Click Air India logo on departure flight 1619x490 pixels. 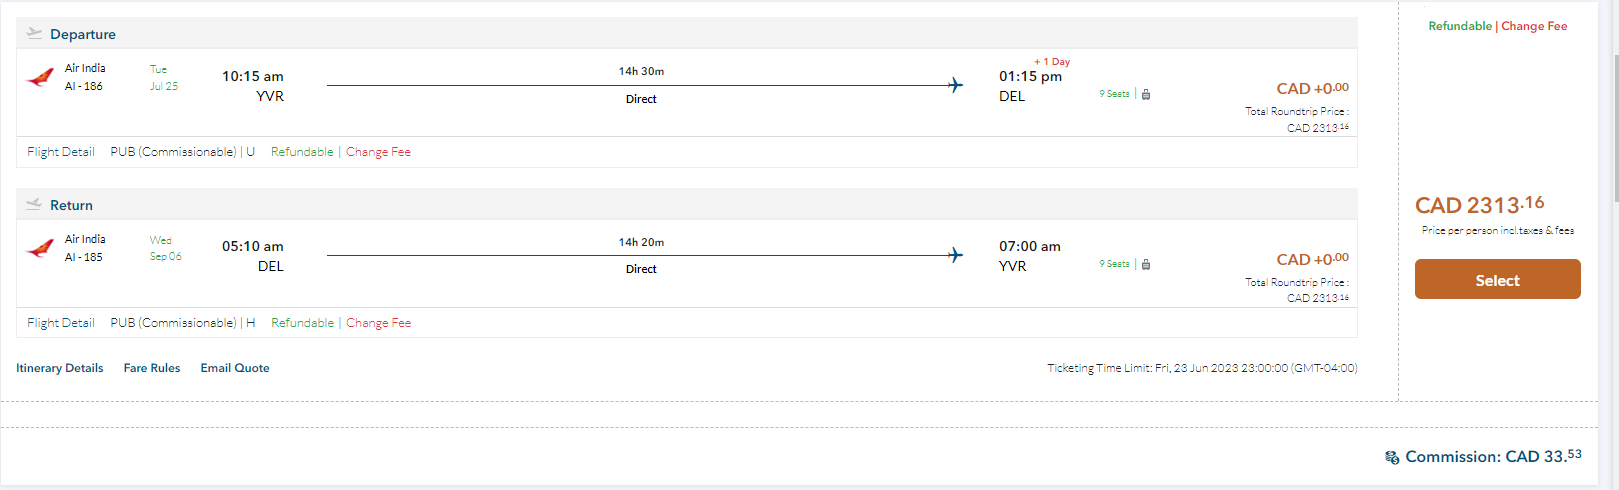(x=40, y=77)
